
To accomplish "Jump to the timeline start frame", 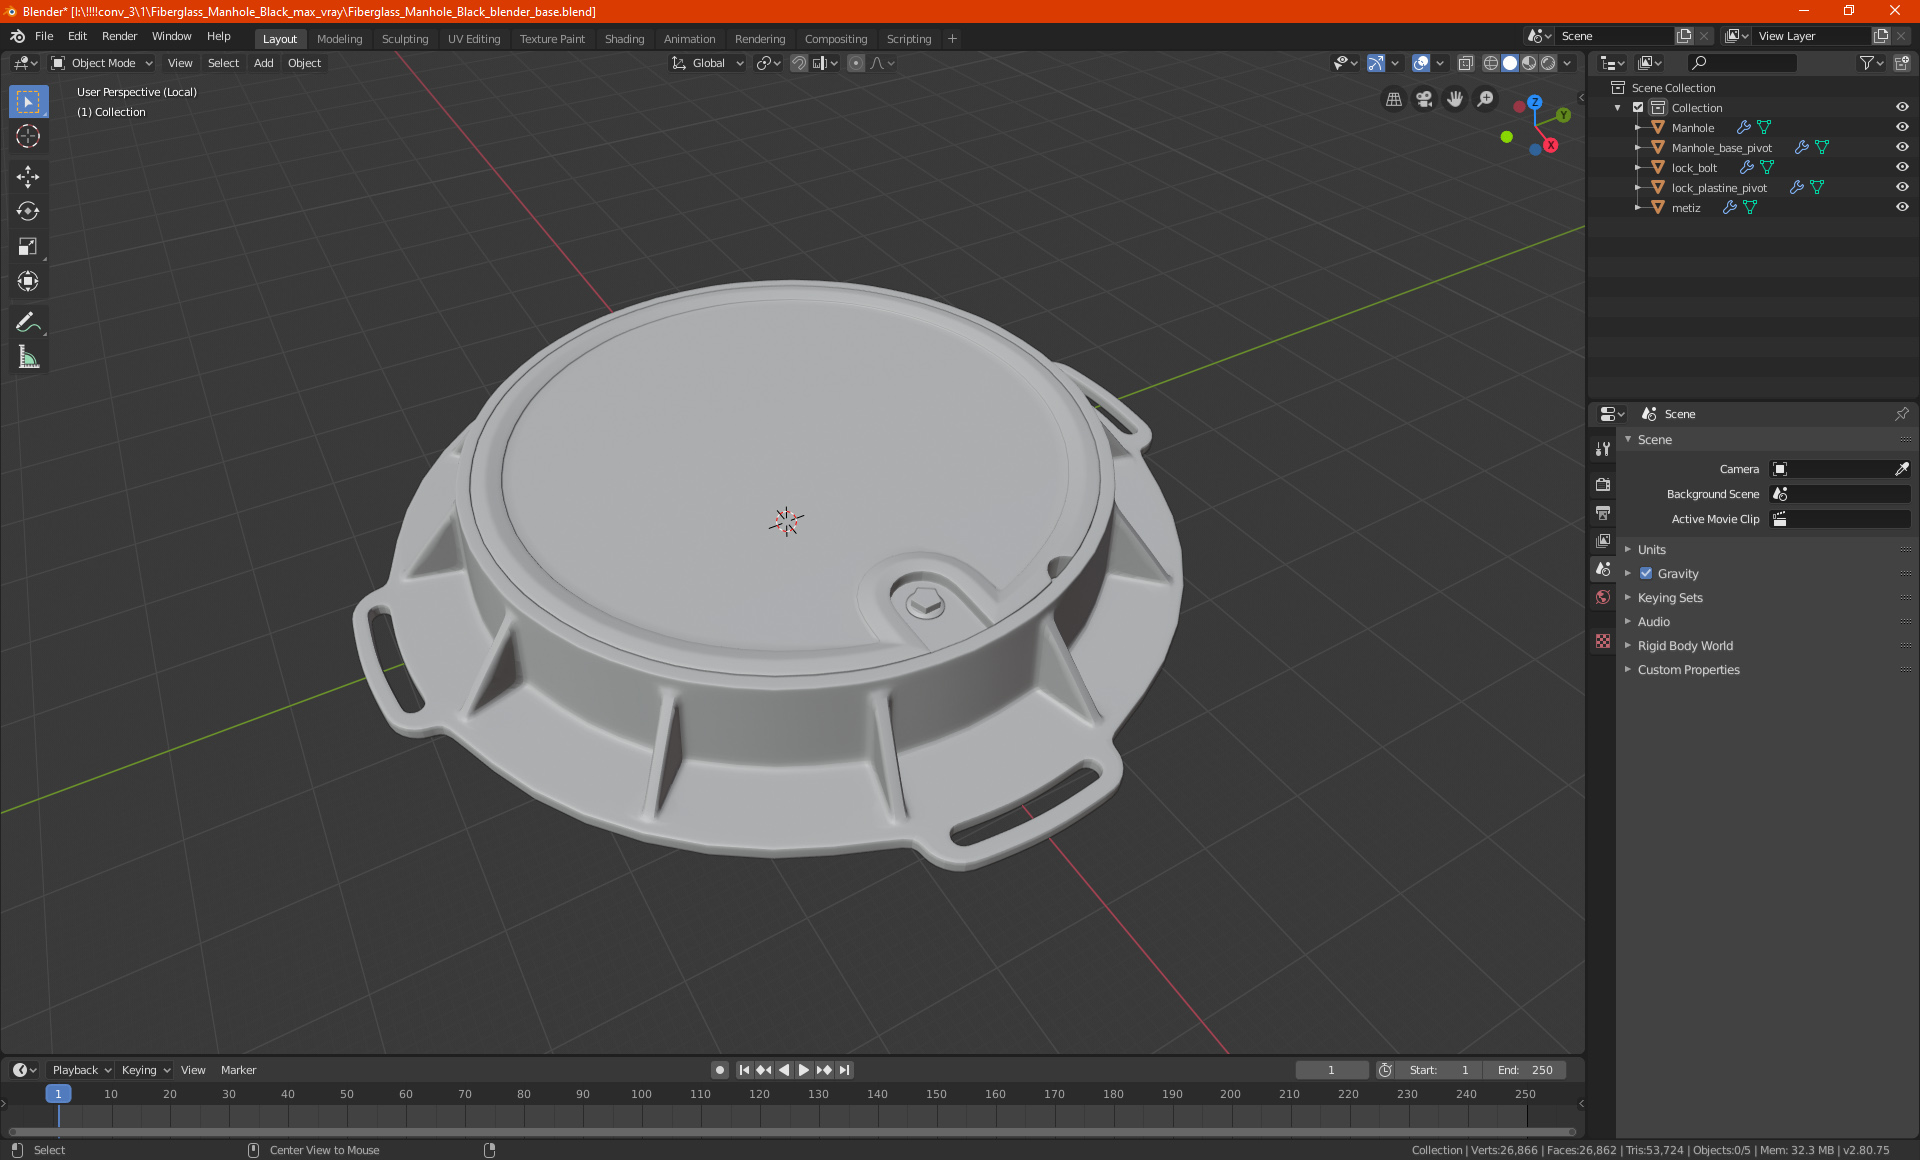I will (x=744, y=1070).
